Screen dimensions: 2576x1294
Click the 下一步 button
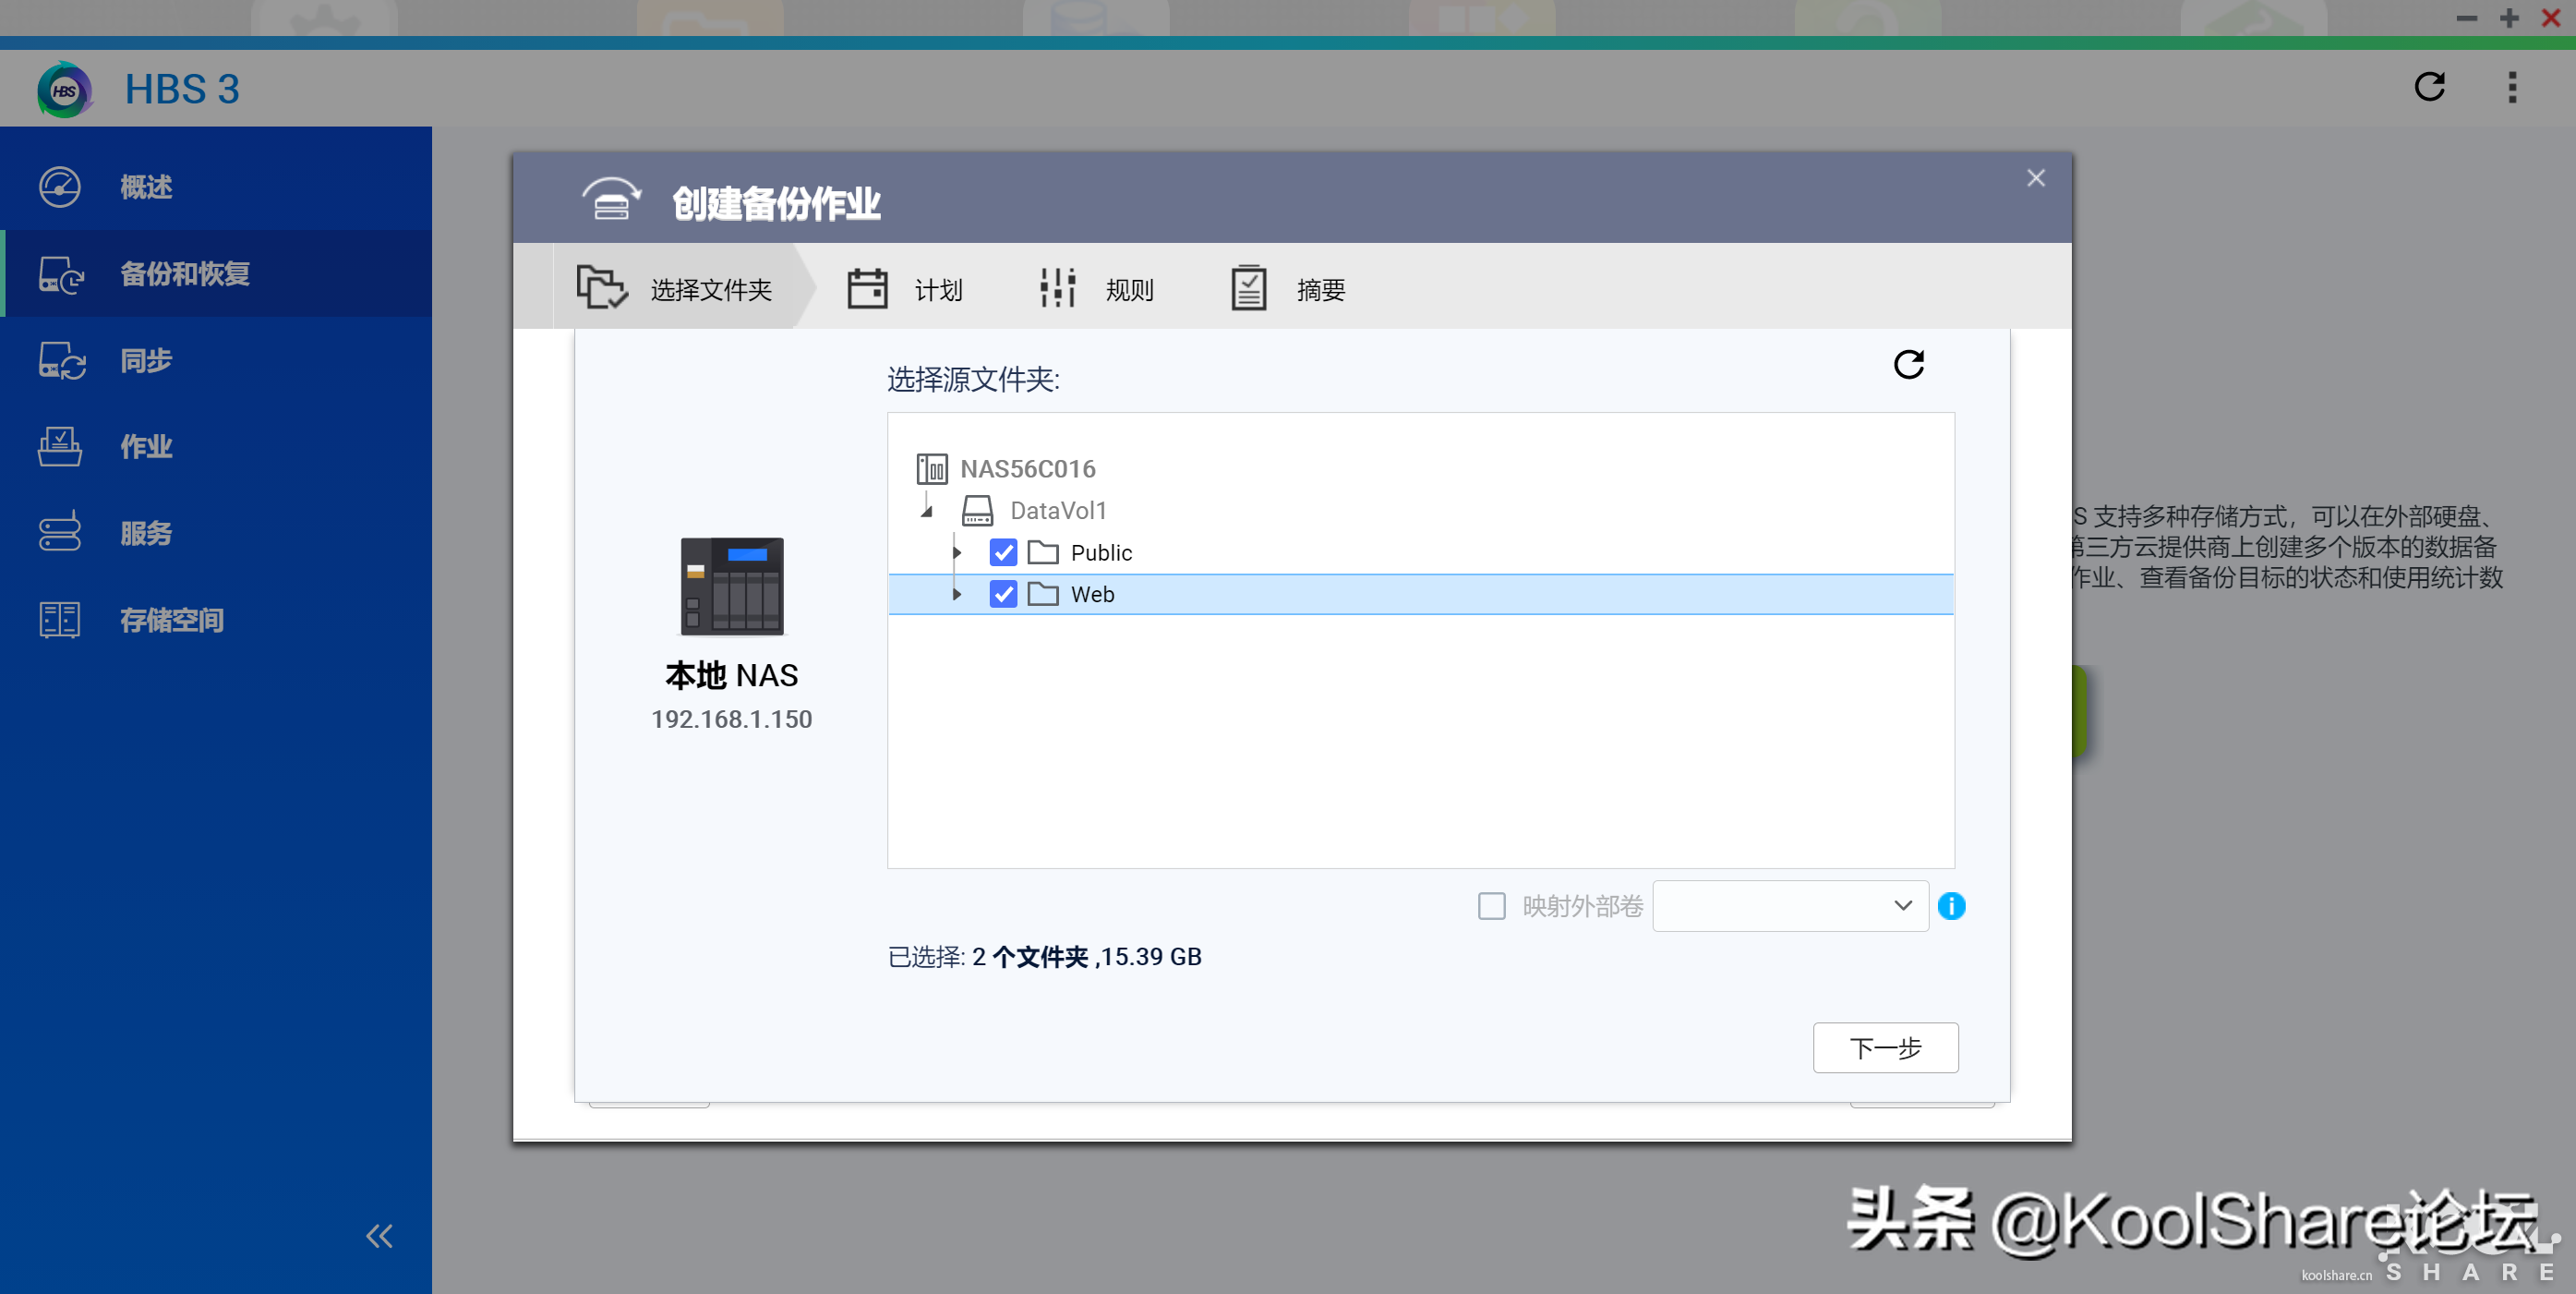coord(1884,1048)
